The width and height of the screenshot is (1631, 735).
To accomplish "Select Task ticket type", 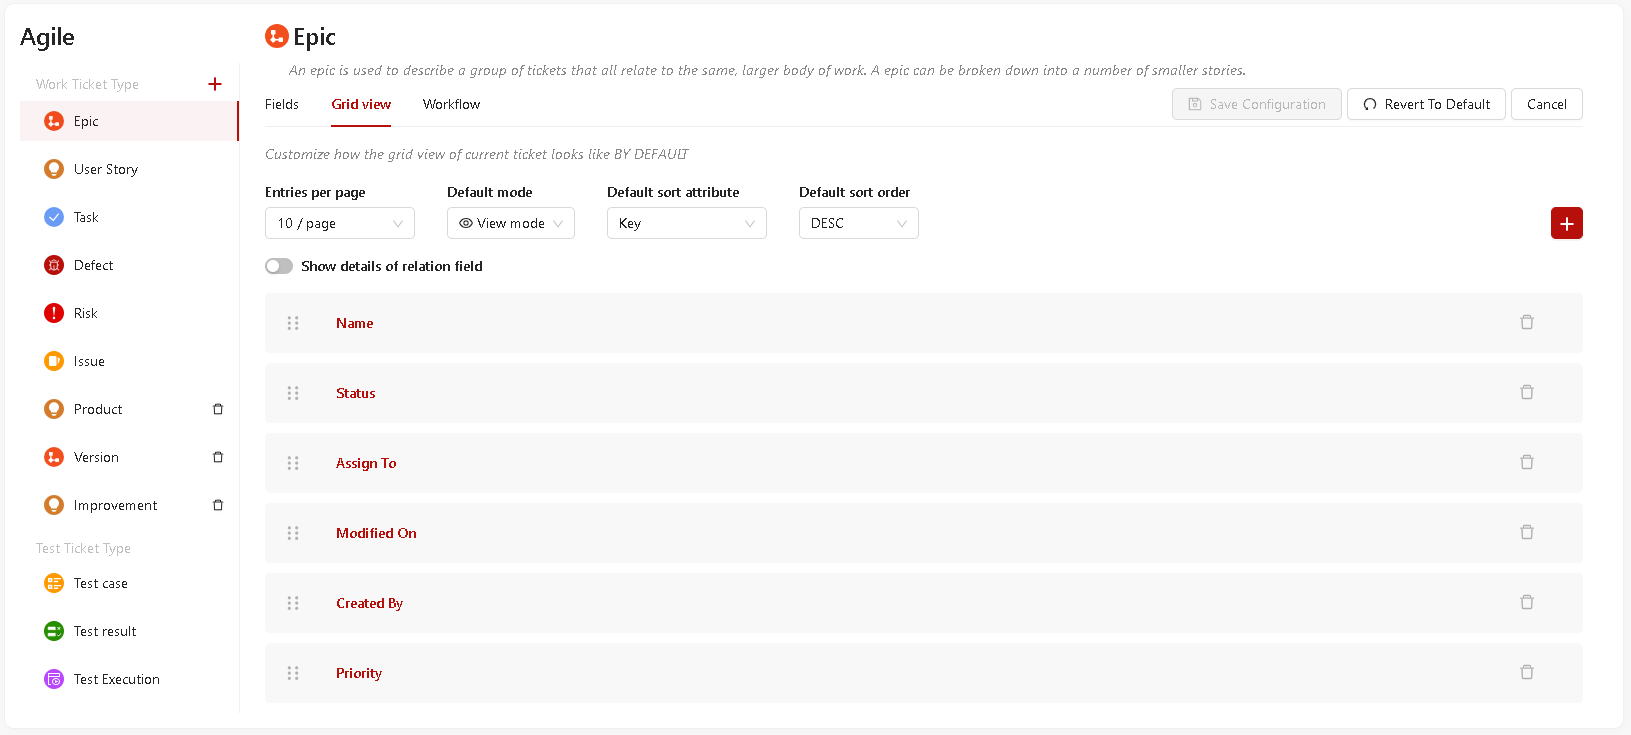I will pos(129,217).
